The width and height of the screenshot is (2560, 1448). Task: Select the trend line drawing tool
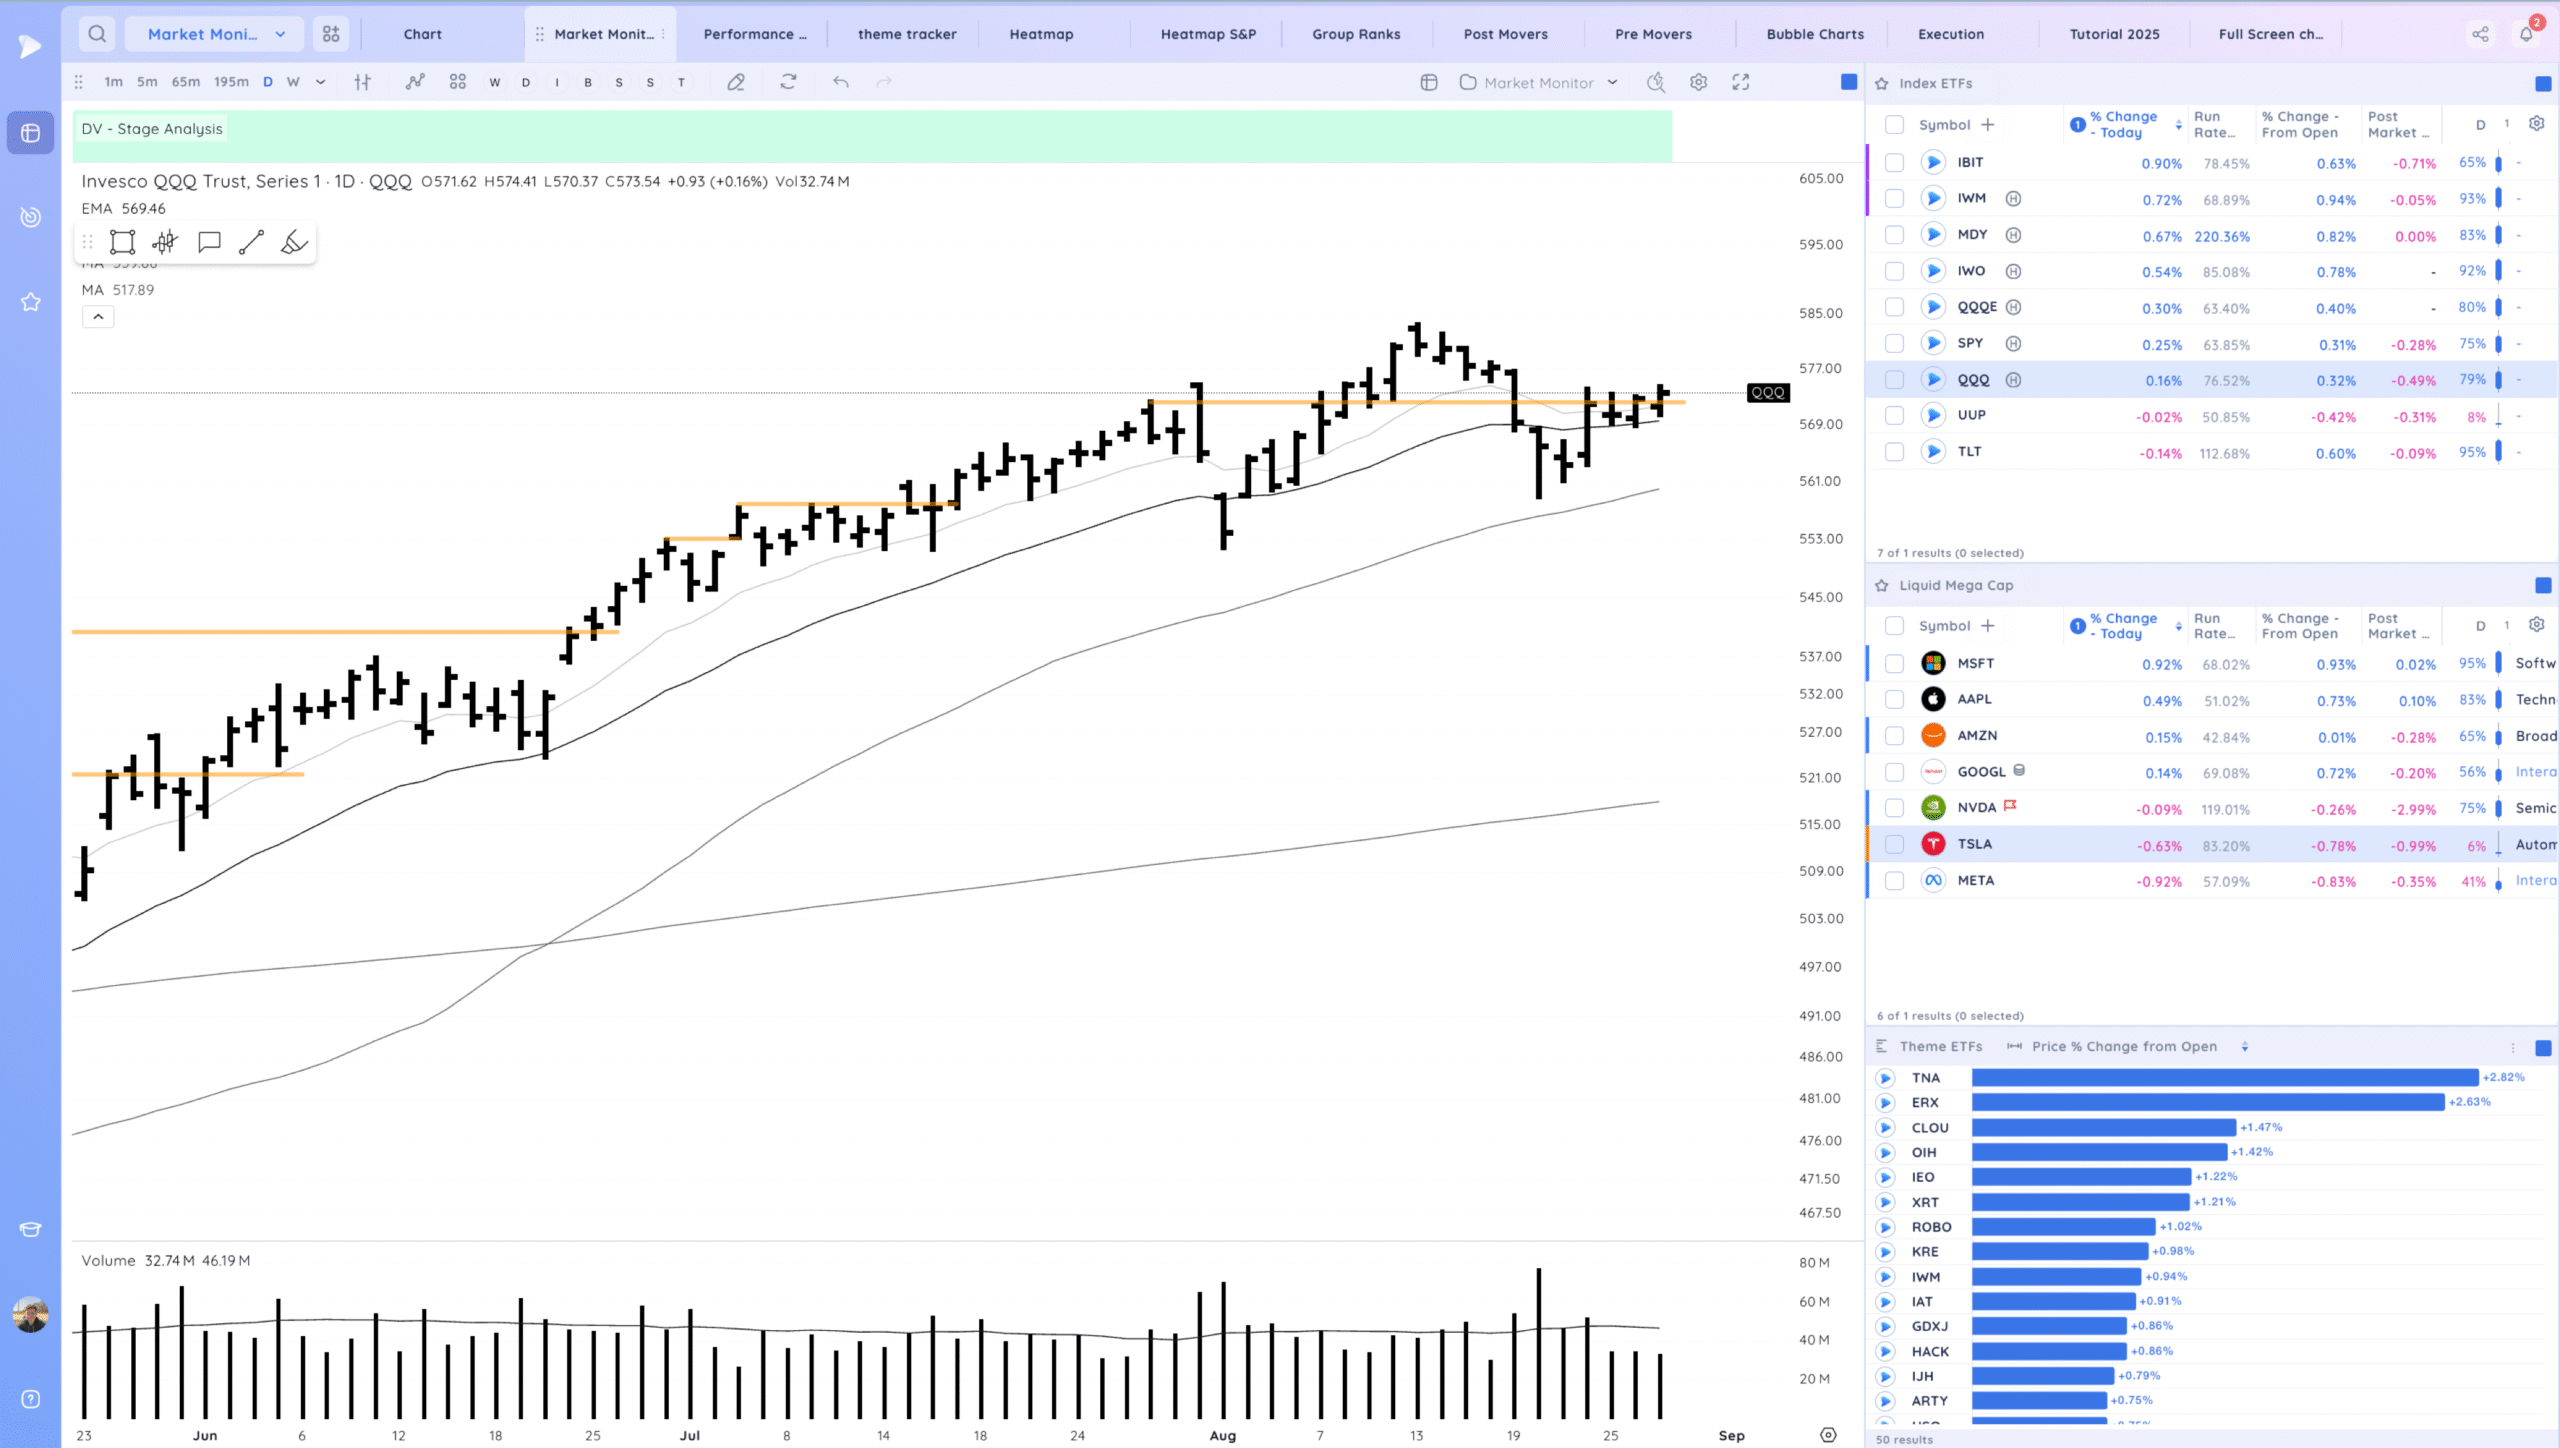point(251,242)
